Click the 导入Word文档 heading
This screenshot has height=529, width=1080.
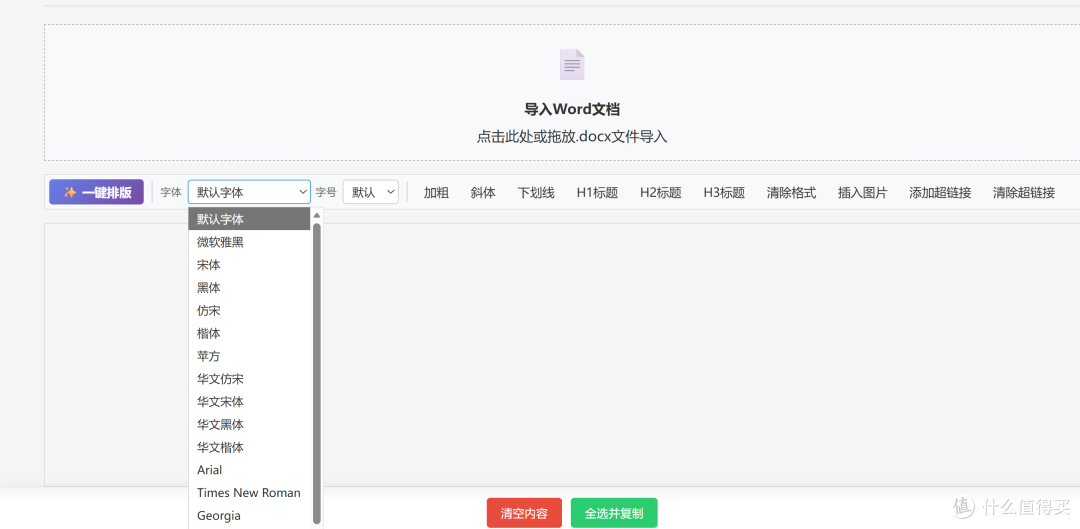point(572,109)
